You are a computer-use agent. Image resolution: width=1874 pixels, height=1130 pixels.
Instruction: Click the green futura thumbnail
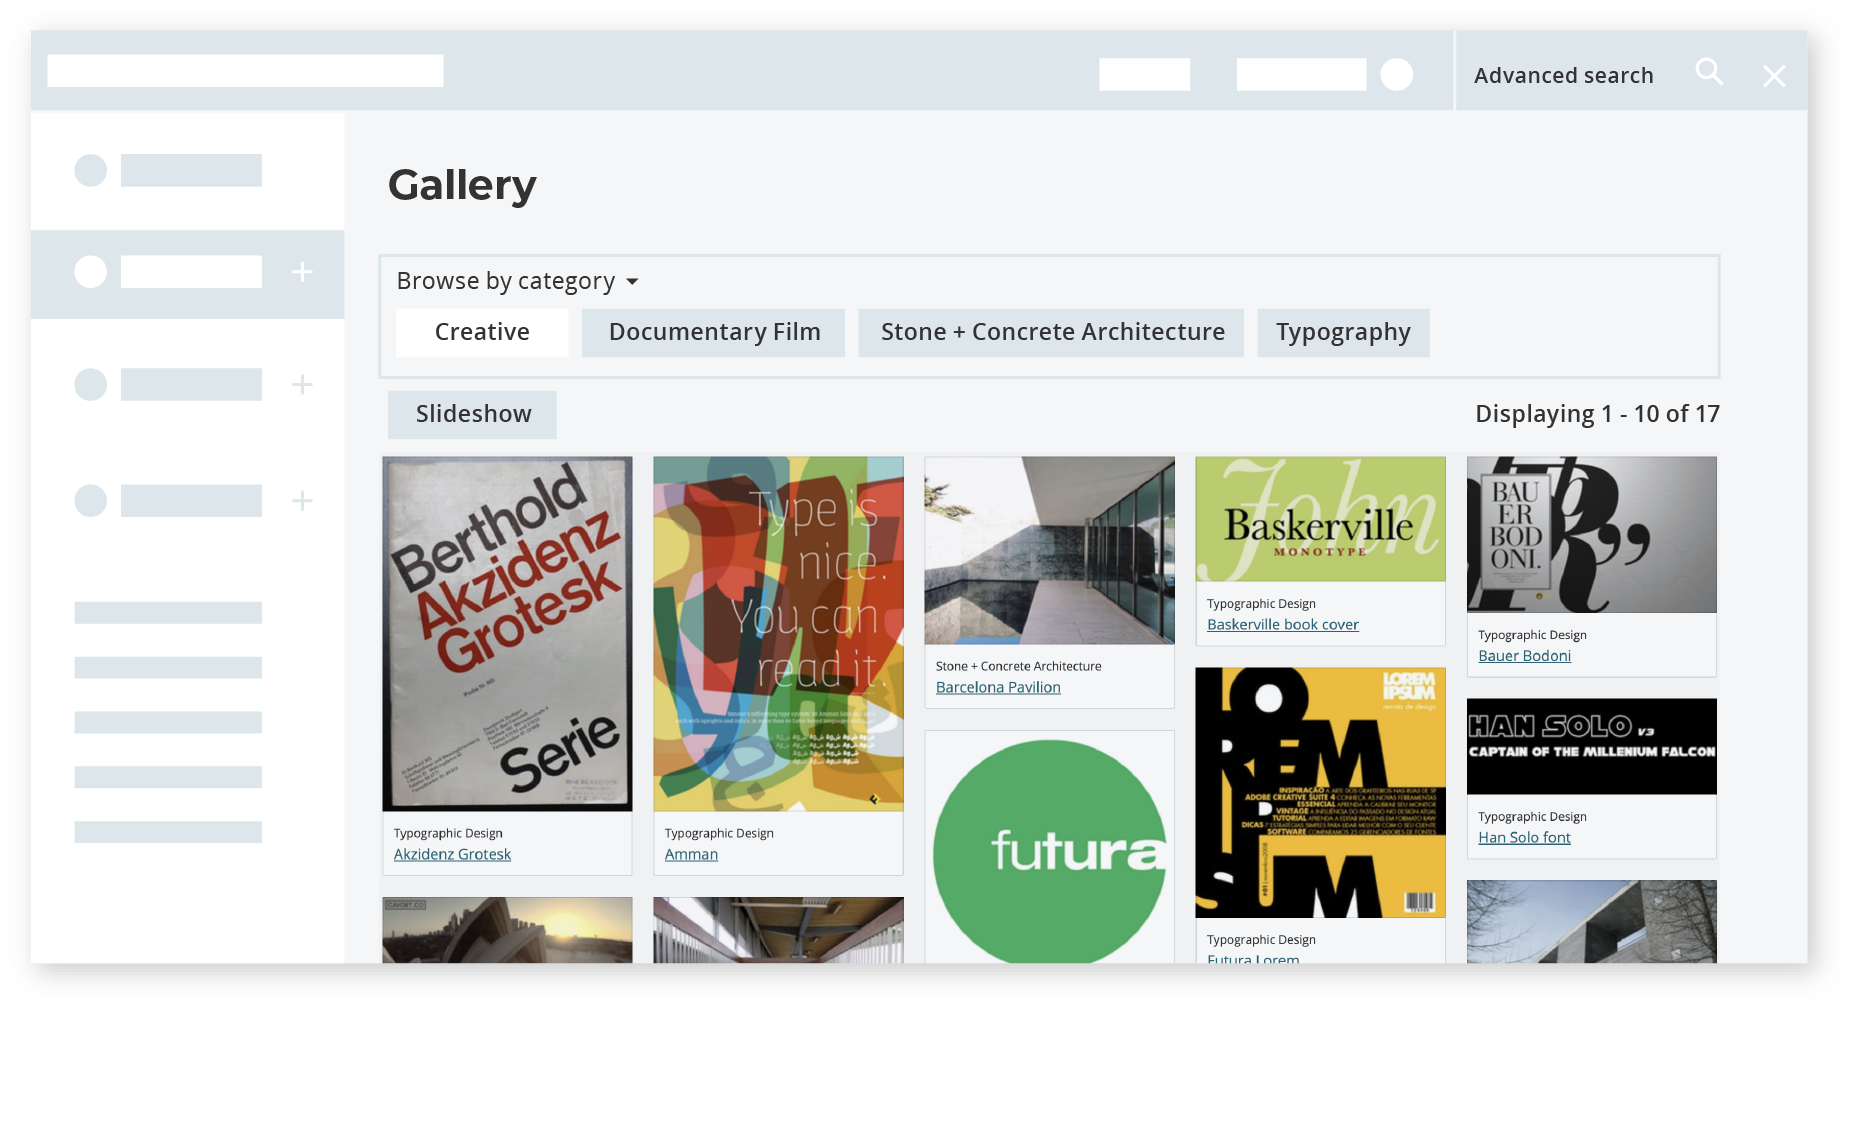pos(1049,848)
